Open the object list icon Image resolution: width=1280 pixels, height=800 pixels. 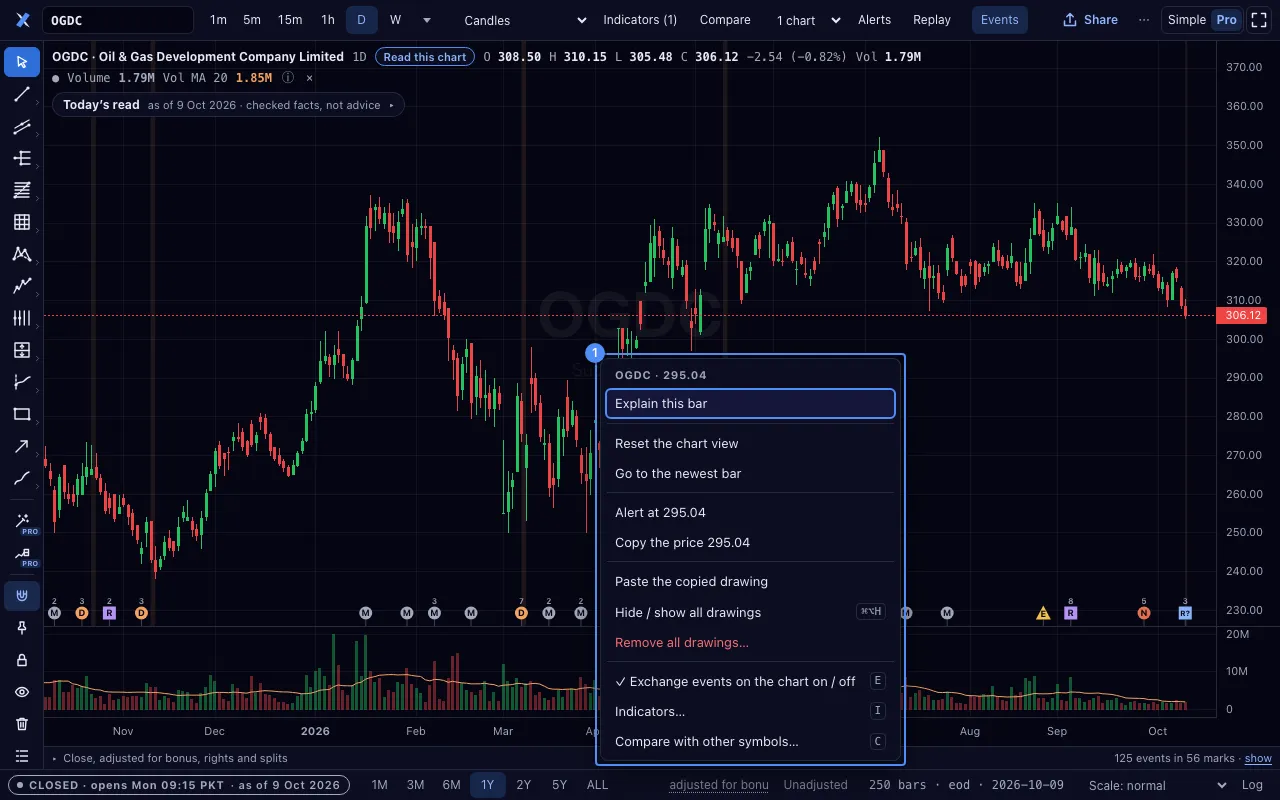point(22,756)
